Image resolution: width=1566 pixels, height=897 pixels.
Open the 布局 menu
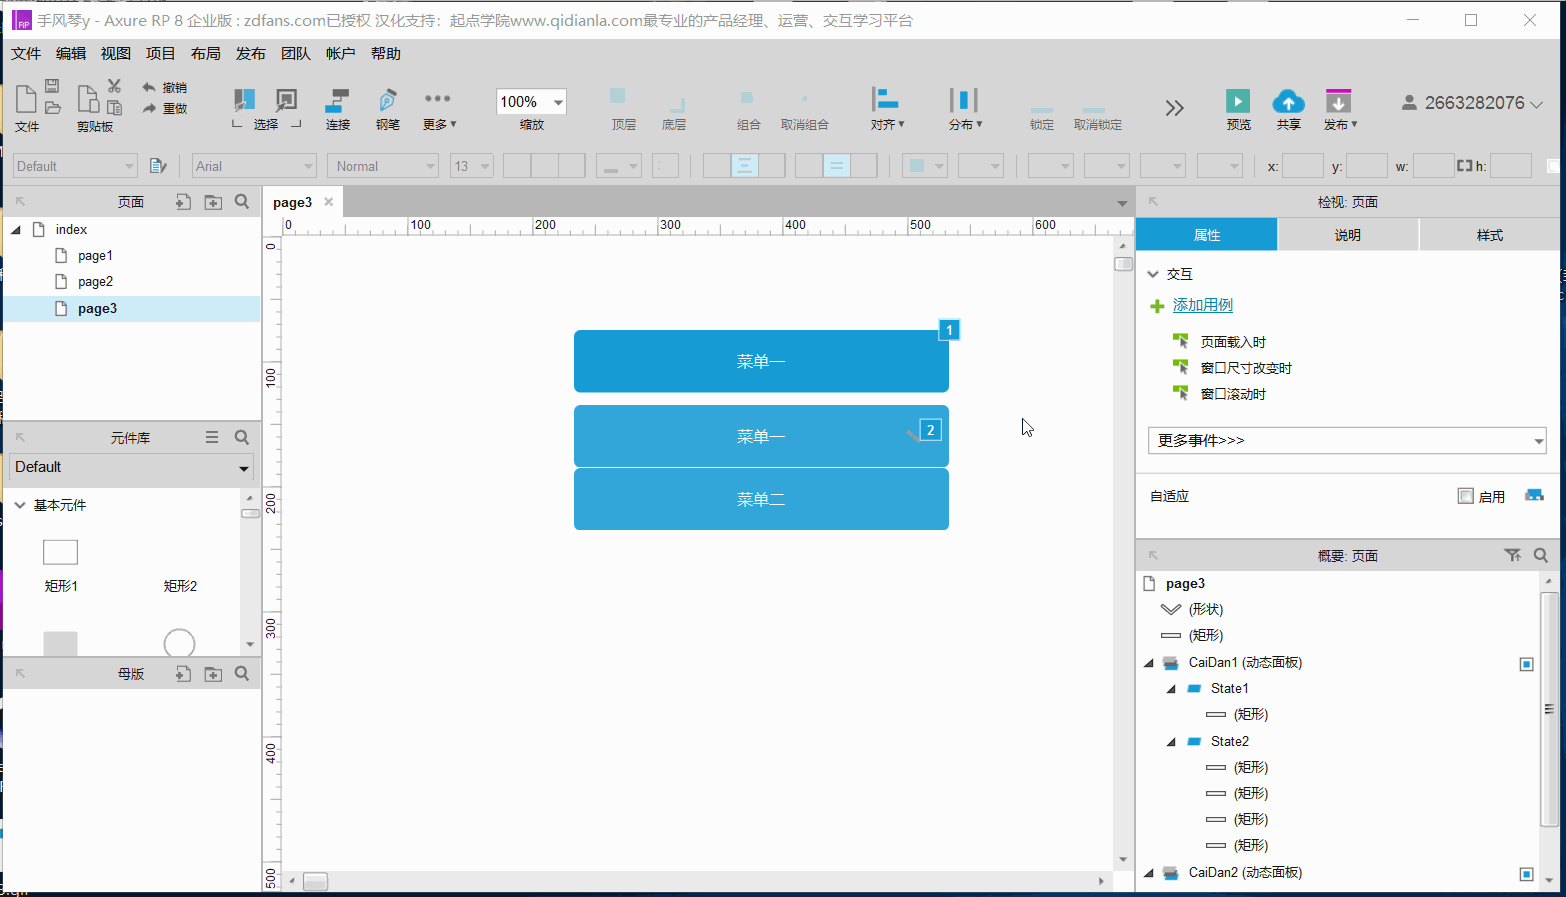click(206, 54)
